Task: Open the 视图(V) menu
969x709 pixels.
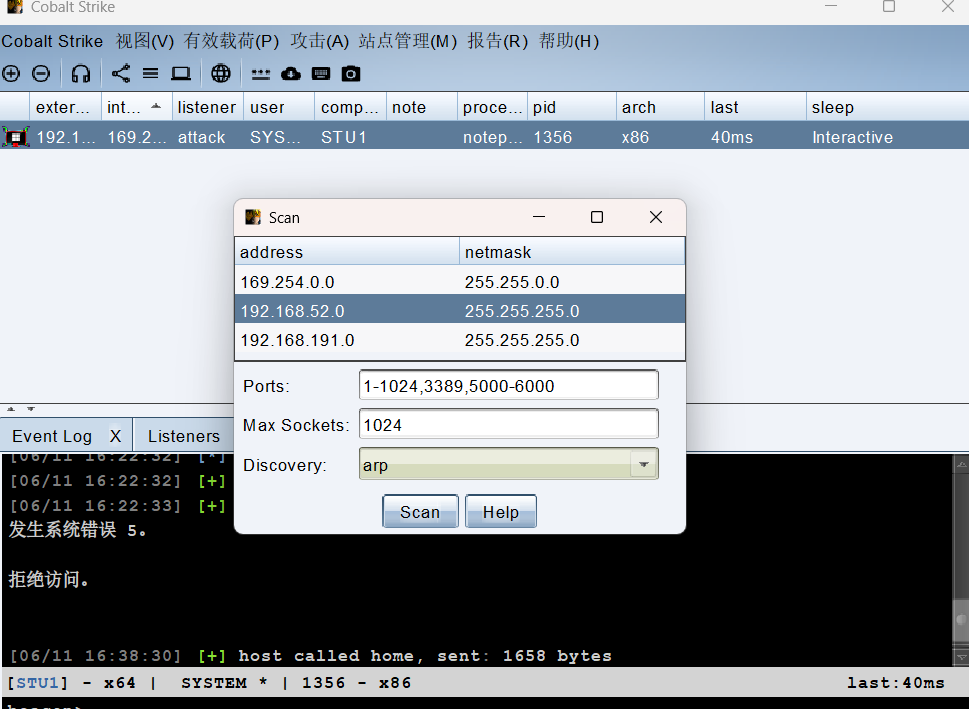Action: coord(145,41)
